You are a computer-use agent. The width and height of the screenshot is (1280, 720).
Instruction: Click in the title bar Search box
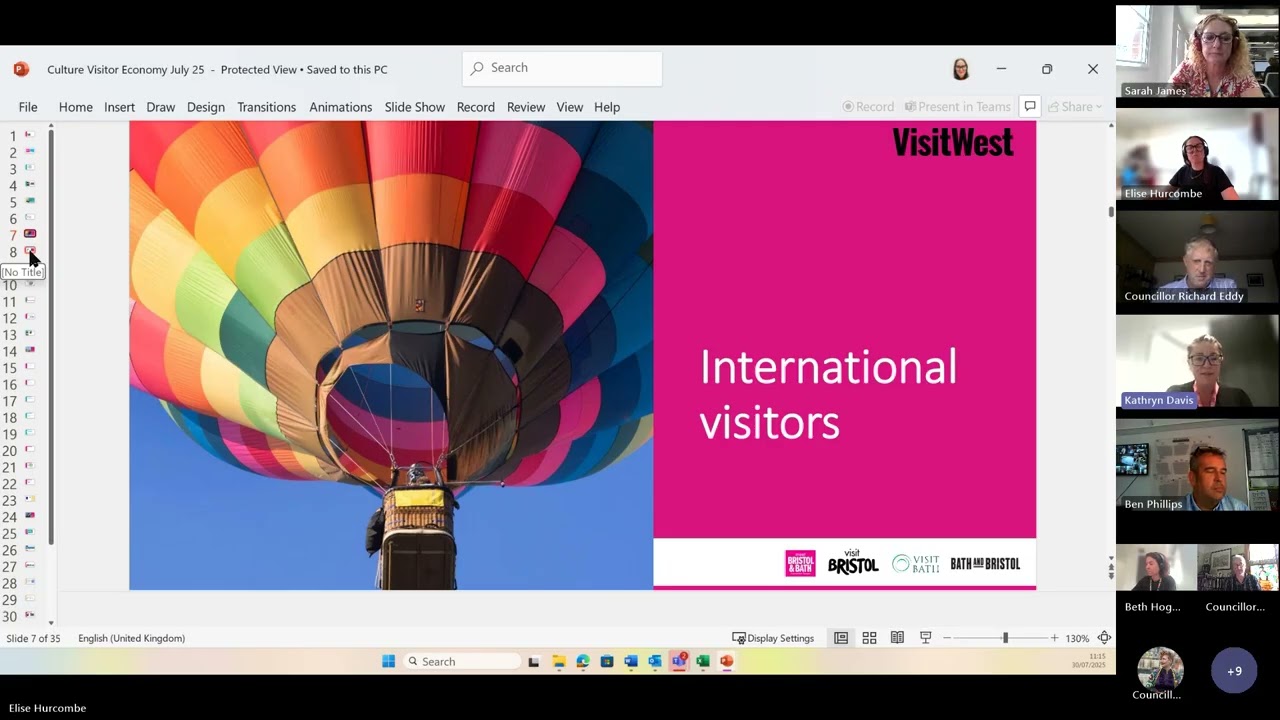[x=562, y=68]
